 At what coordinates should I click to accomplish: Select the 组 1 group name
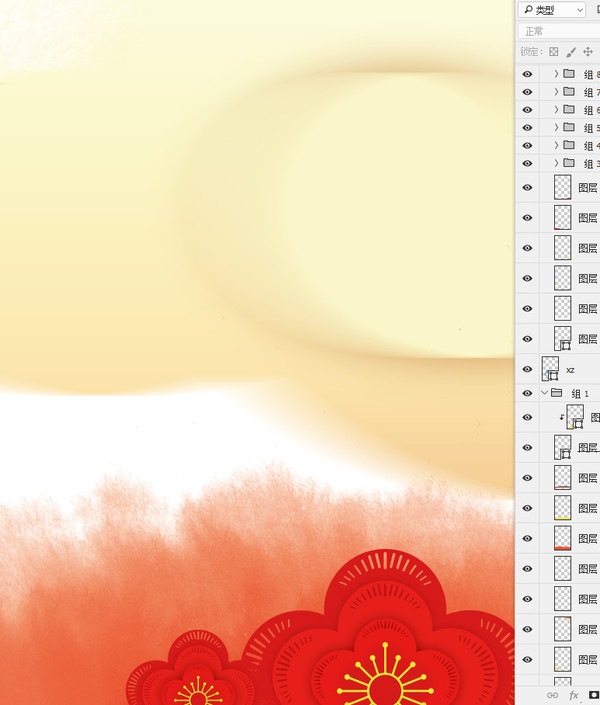click(580, 394)
